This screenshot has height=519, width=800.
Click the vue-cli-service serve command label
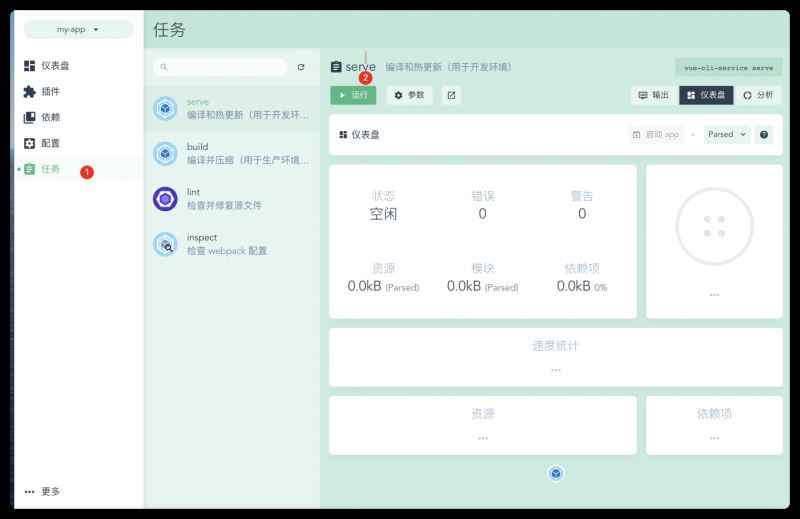(729, 67)
